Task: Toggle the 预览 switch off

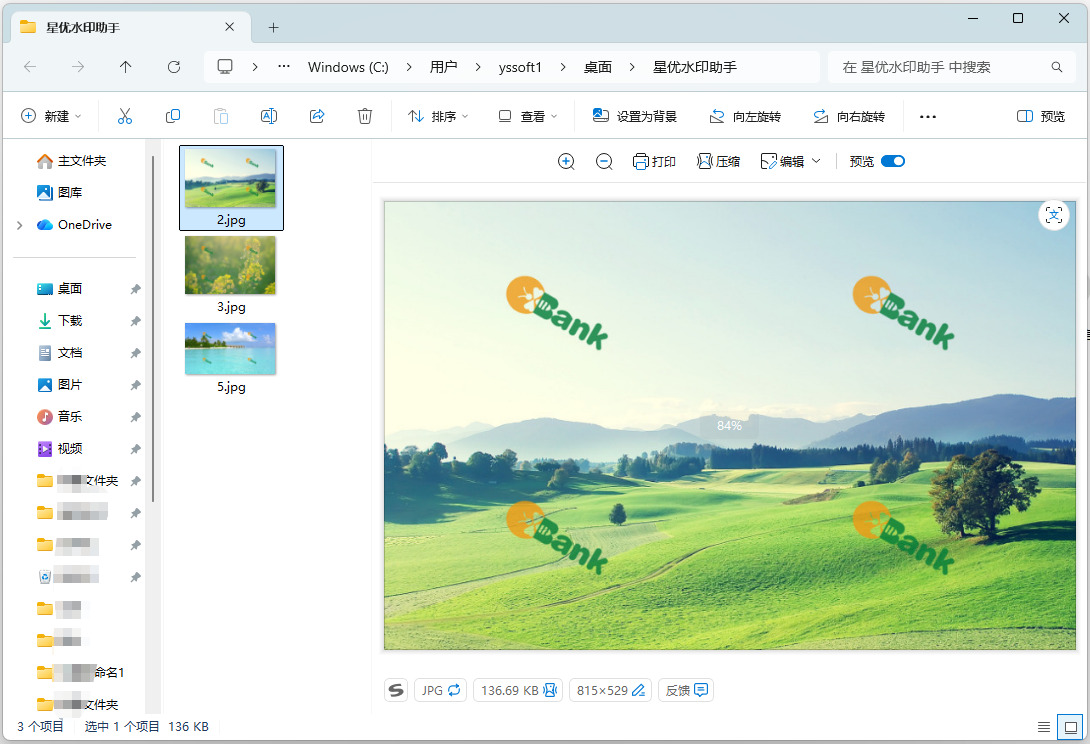Action: 893,161
